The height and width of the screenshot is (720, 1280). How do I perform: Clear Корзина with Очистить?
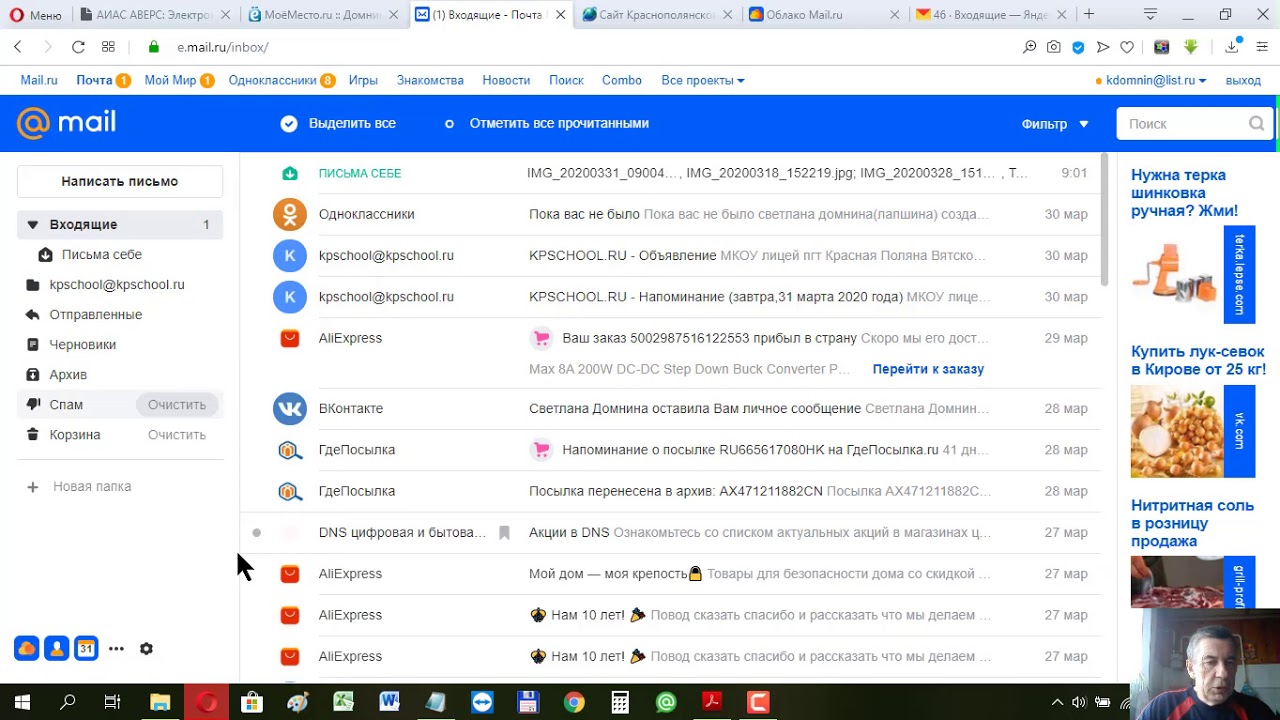click(x=177, y=435)
